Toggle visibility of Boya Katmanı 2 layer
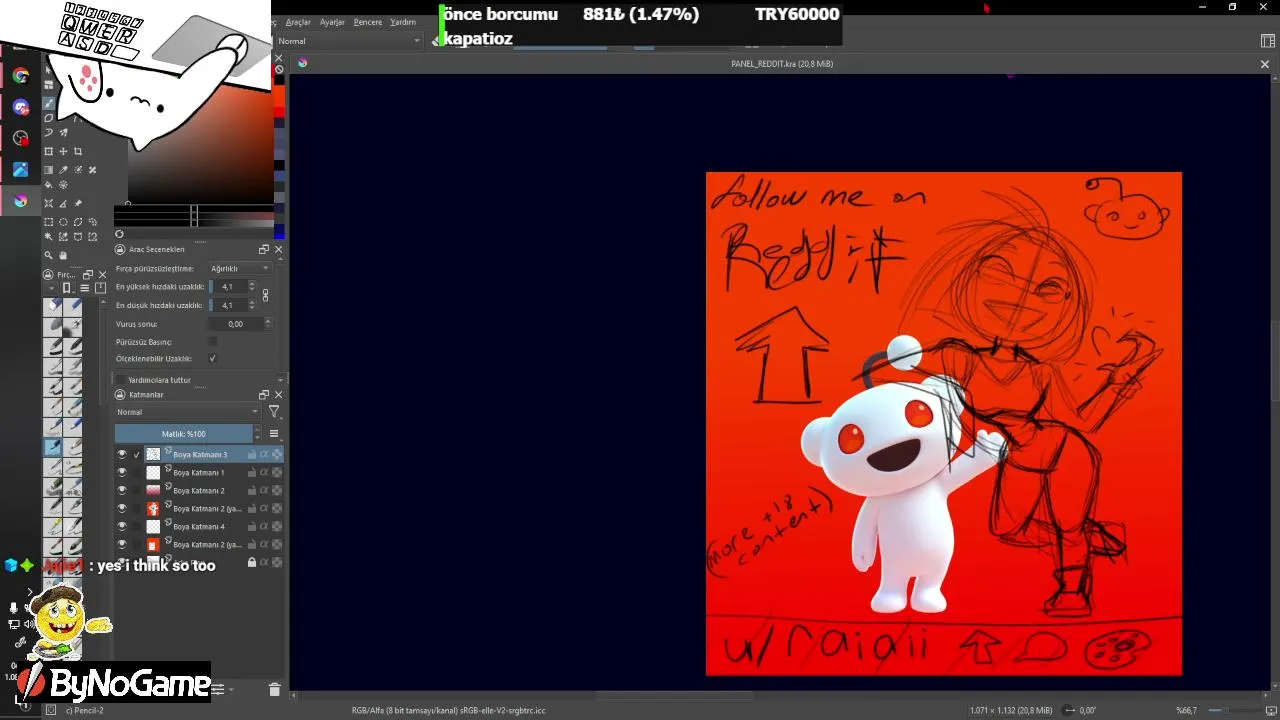1280x720 pixels. click(x=122, y=490)
